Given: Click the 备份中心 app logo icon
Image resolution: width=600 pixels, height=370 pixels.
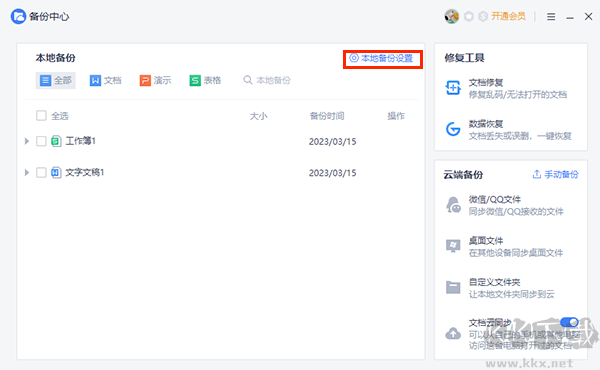Looking at the screenshot, I should click(x=18, y=16).
